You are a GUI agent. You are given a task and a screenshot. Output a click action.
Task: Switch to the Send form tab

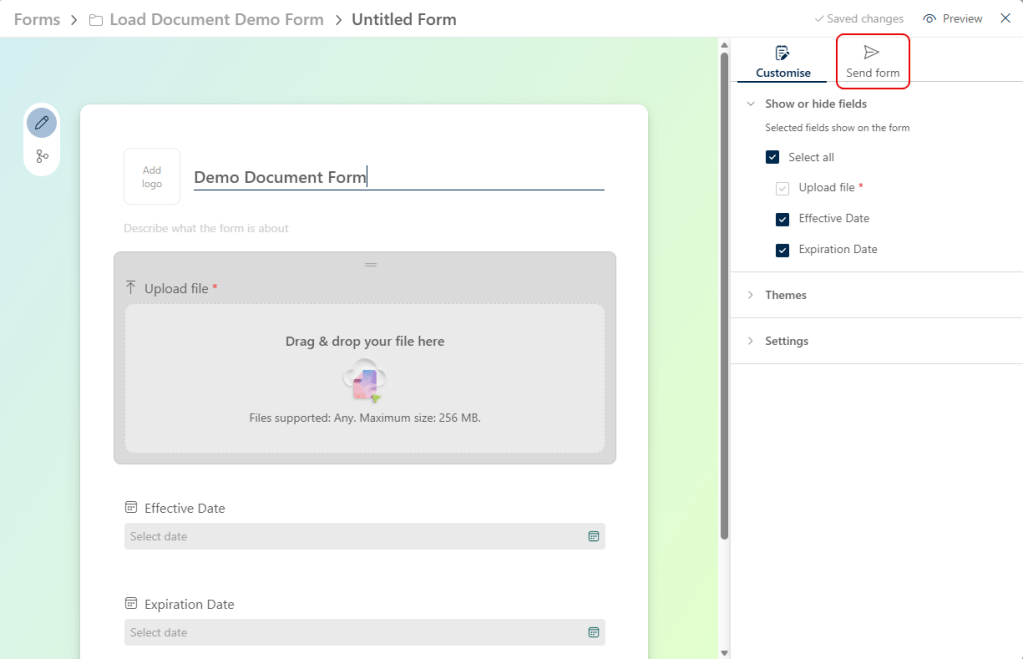click(x=872, y=62)
